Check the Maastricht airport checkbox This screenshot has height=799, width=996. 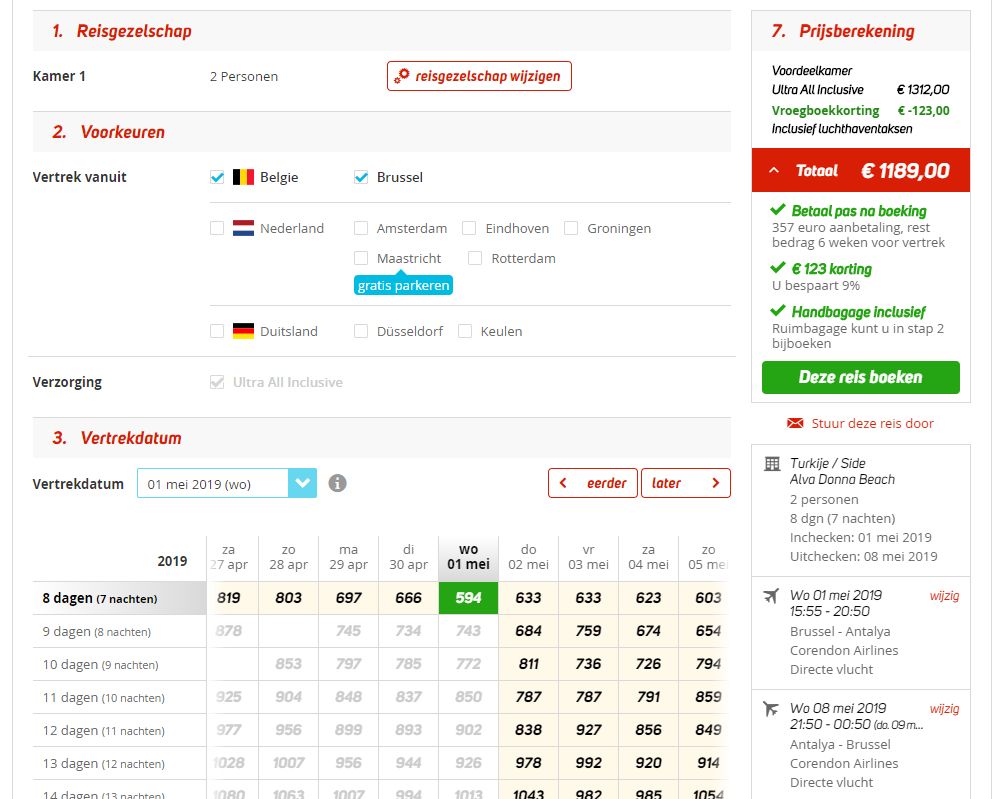(x=361, y=258)
